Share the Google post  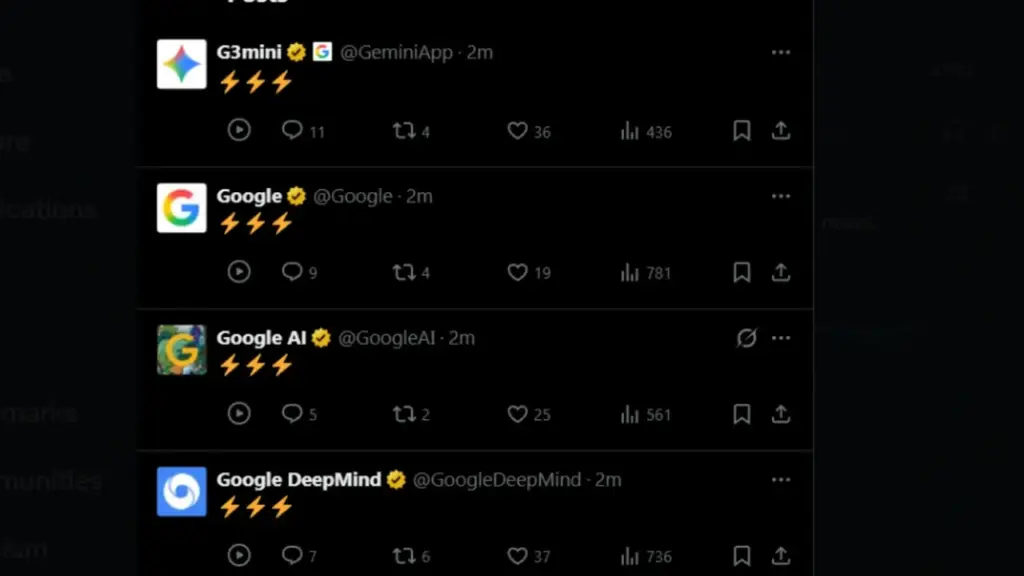click(x=781, y=272)
